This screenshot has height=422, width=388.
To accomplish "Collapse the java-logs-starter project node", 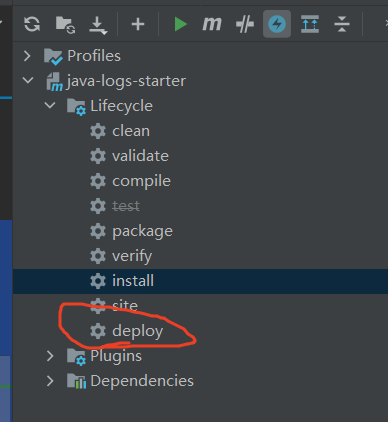I will pyautogui.click(x=28, y=80).
